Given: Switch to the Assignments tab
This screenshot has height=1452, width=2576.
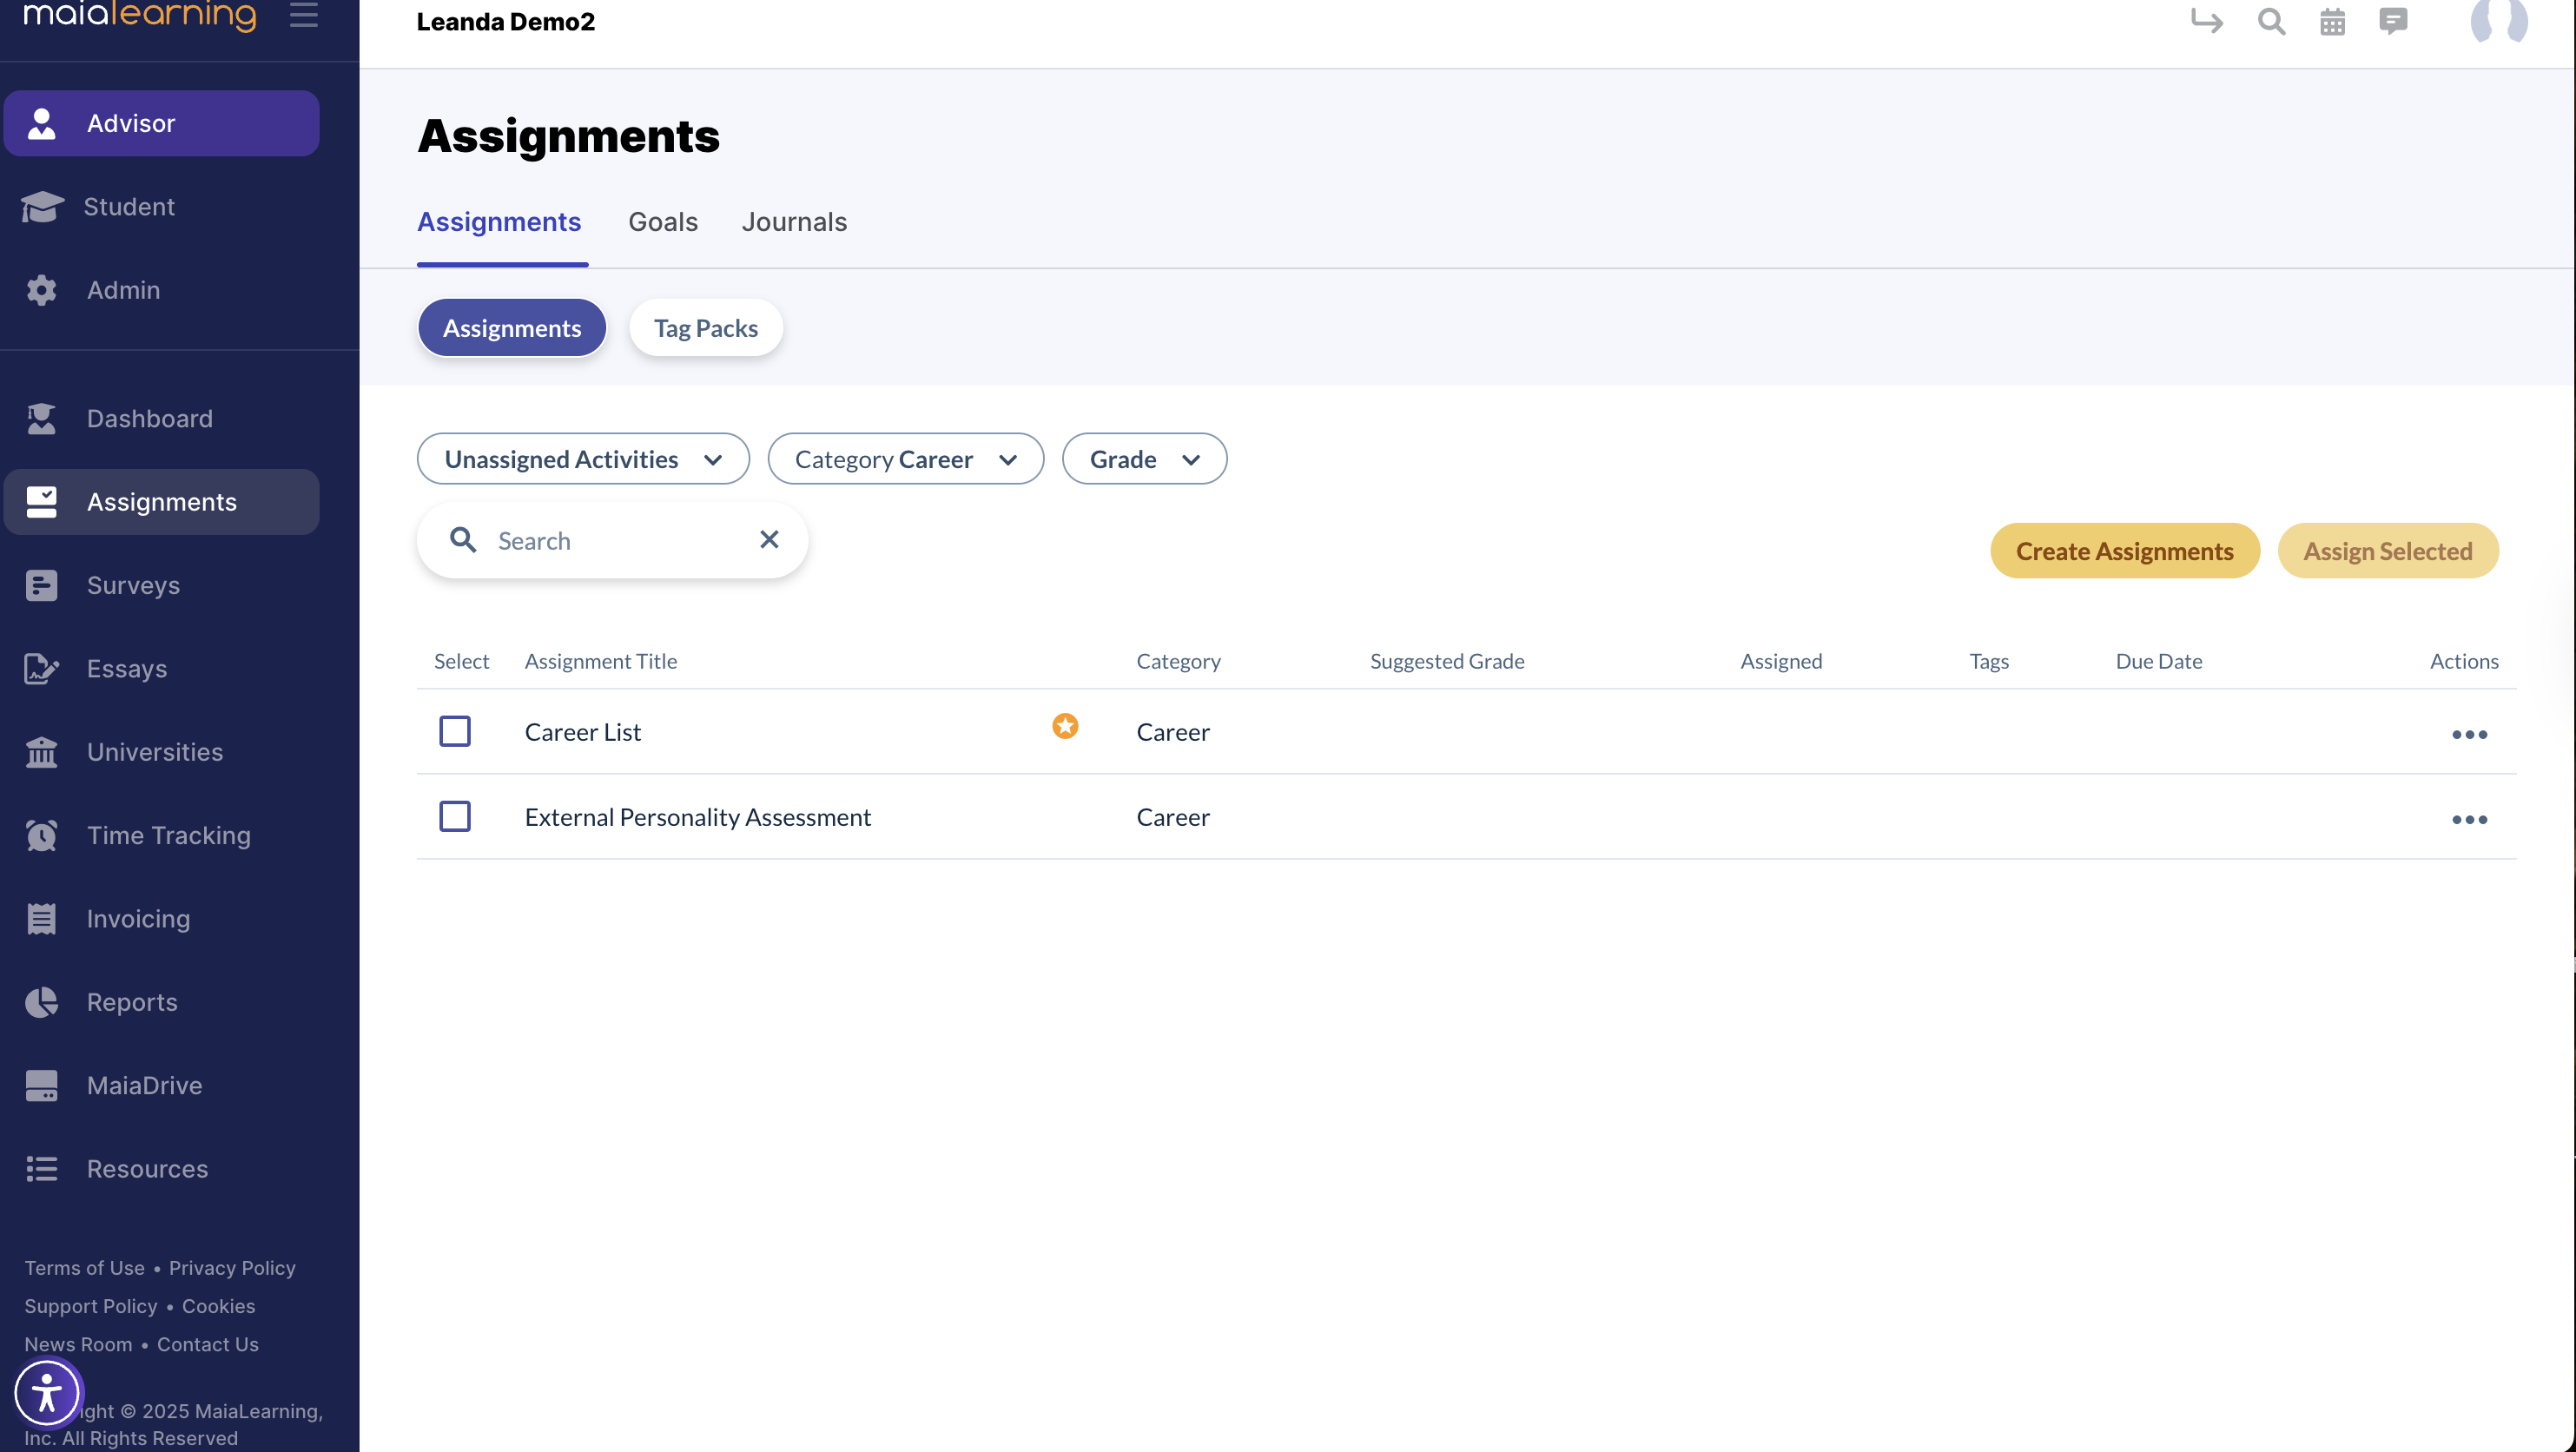Looking at the screenshot, I should [x=499, y=222].
